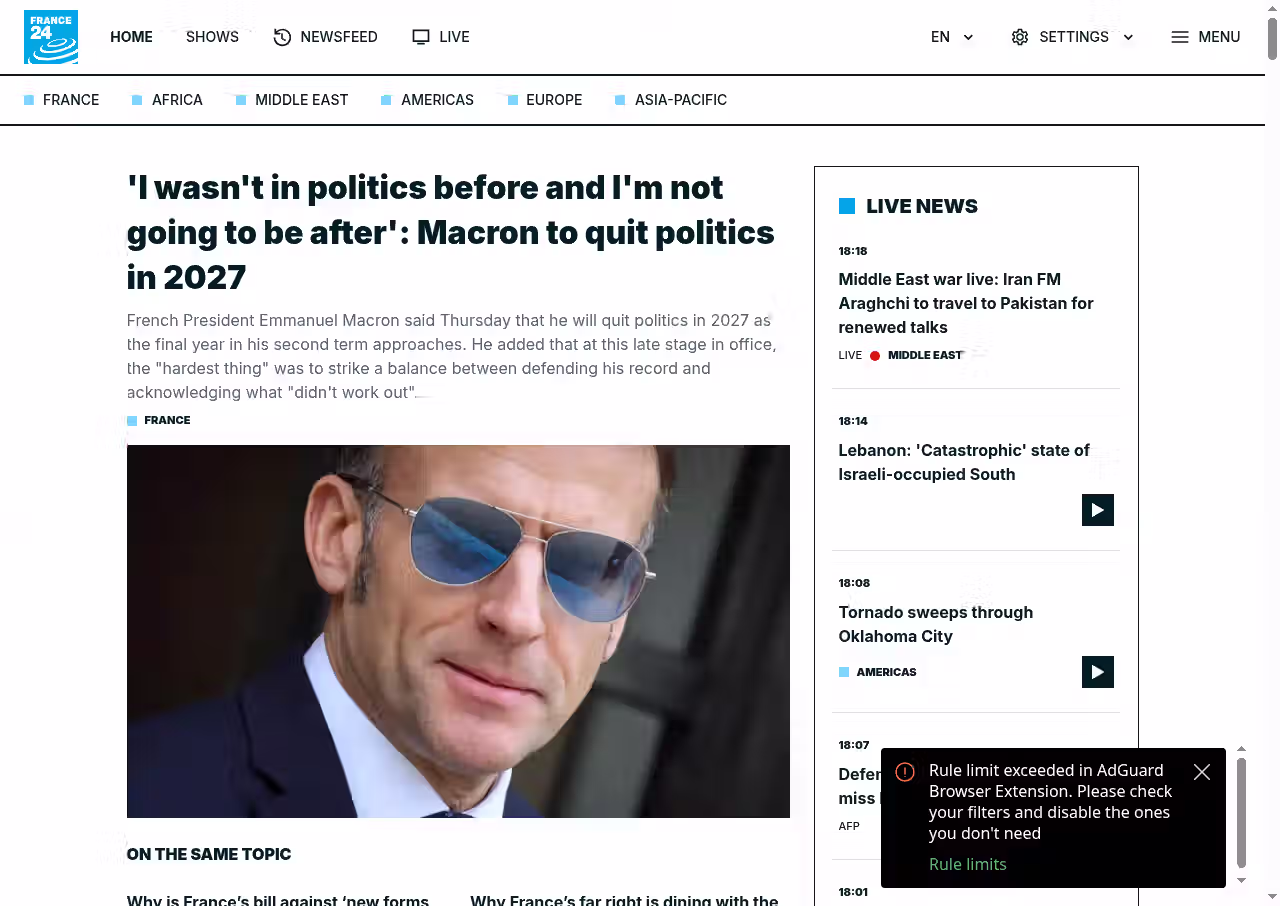Image resolution: width=1280 pixels, height=906 pixels.
Task: Click the Macron sunglasses article photo
Action: [x=458, y=631]
